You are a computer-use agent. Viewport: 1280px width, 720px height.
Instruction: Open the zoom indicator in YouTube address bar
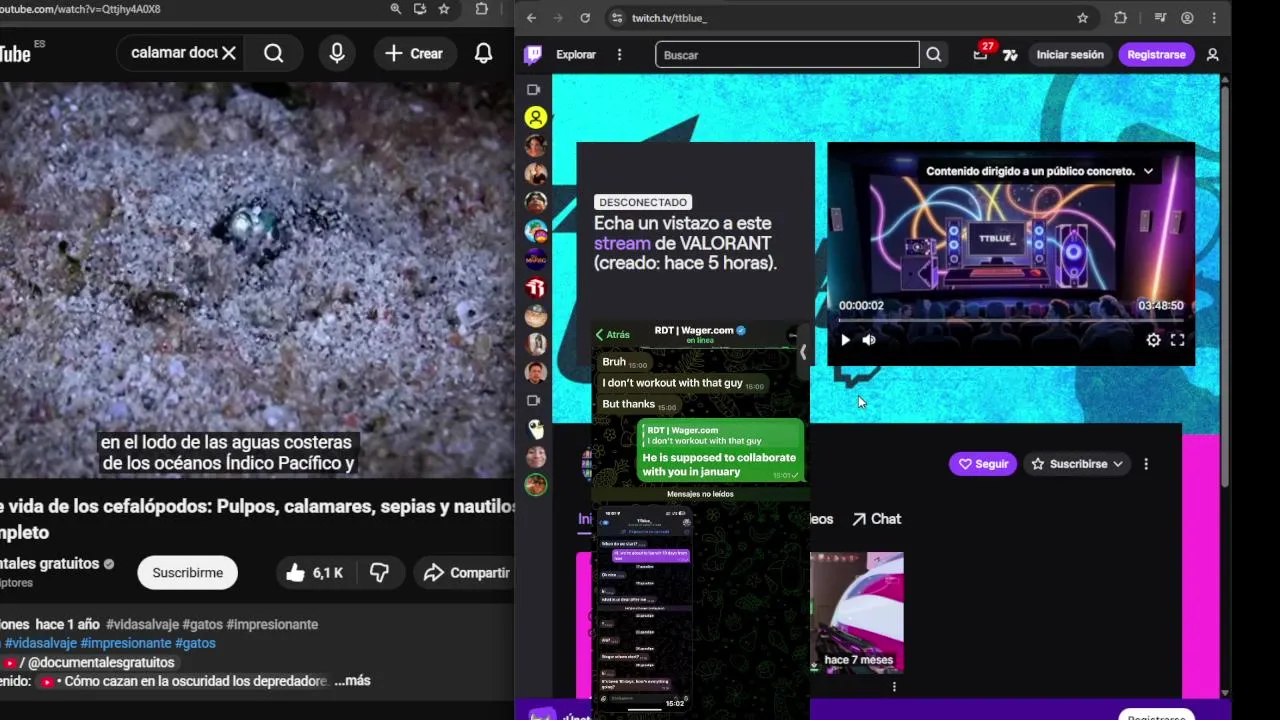click(396, 9)
